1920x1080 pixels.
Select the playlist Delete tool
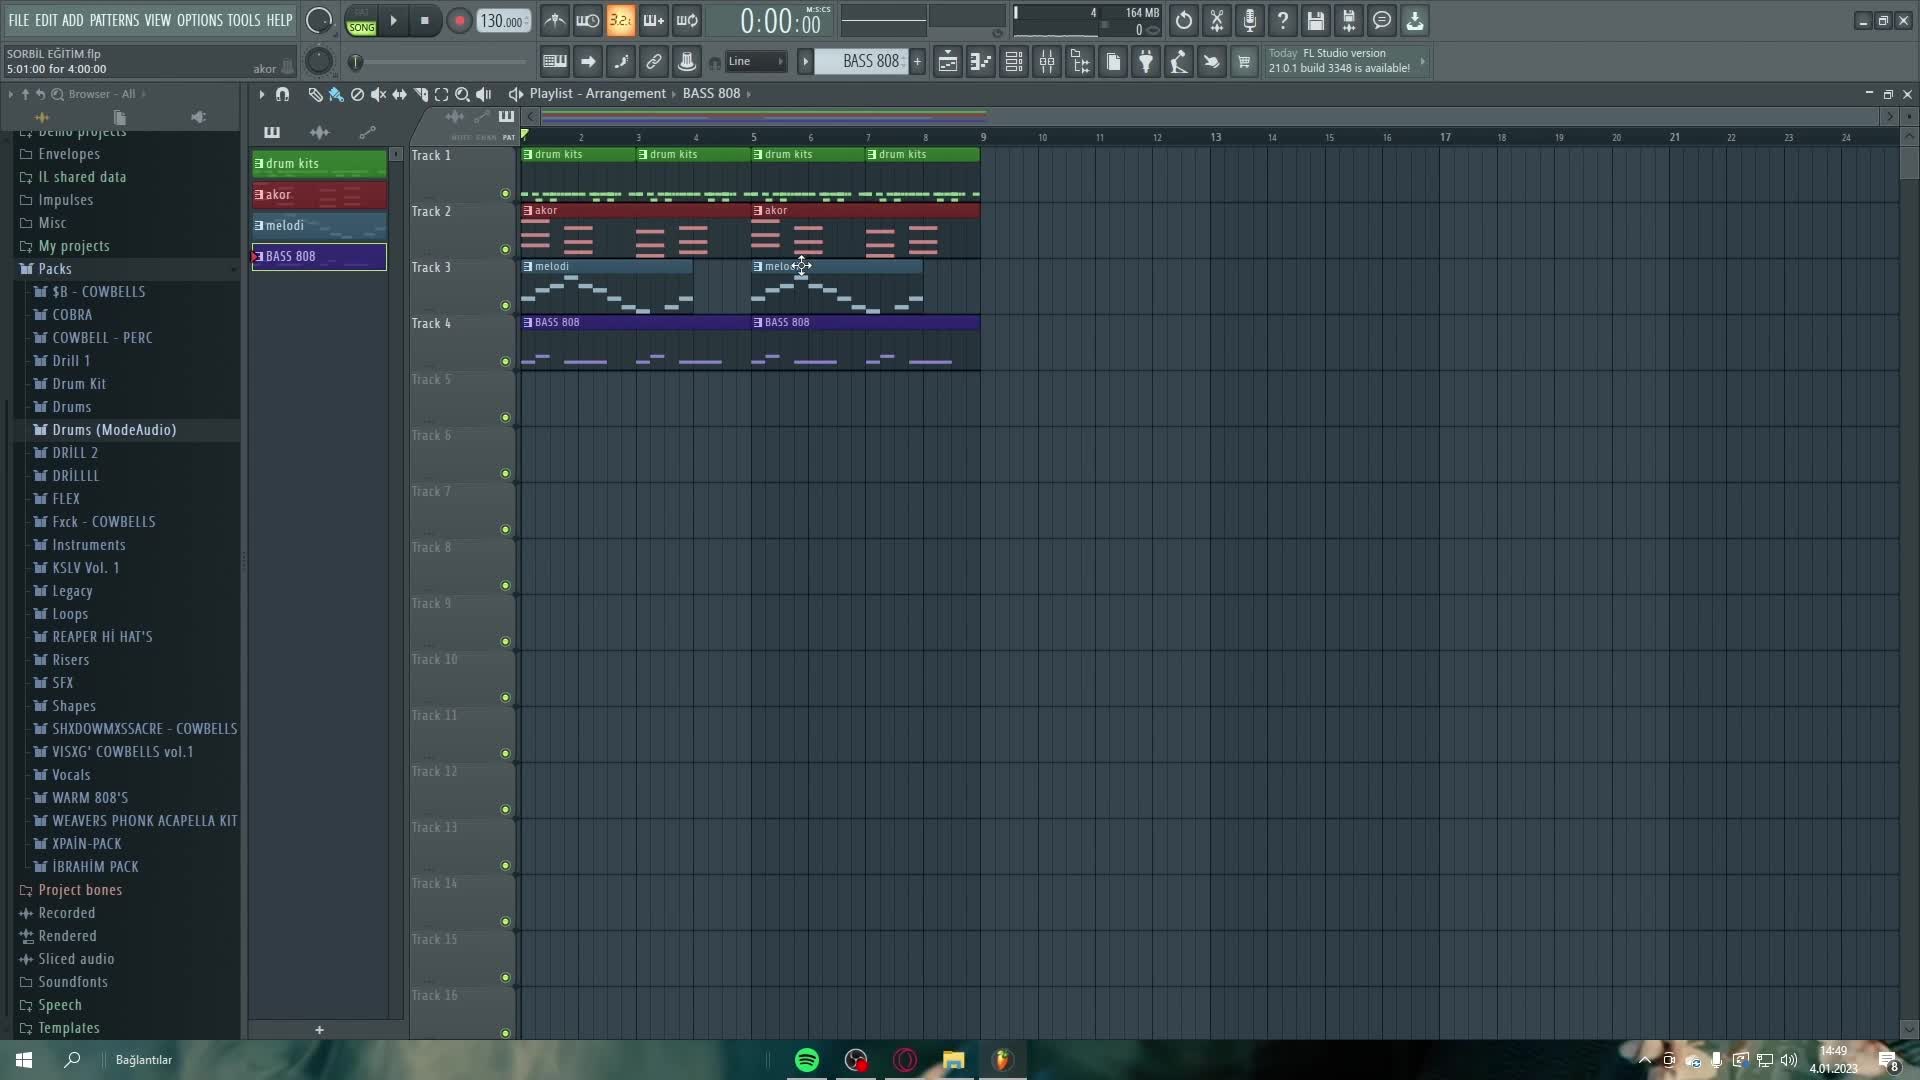[357, 94]
